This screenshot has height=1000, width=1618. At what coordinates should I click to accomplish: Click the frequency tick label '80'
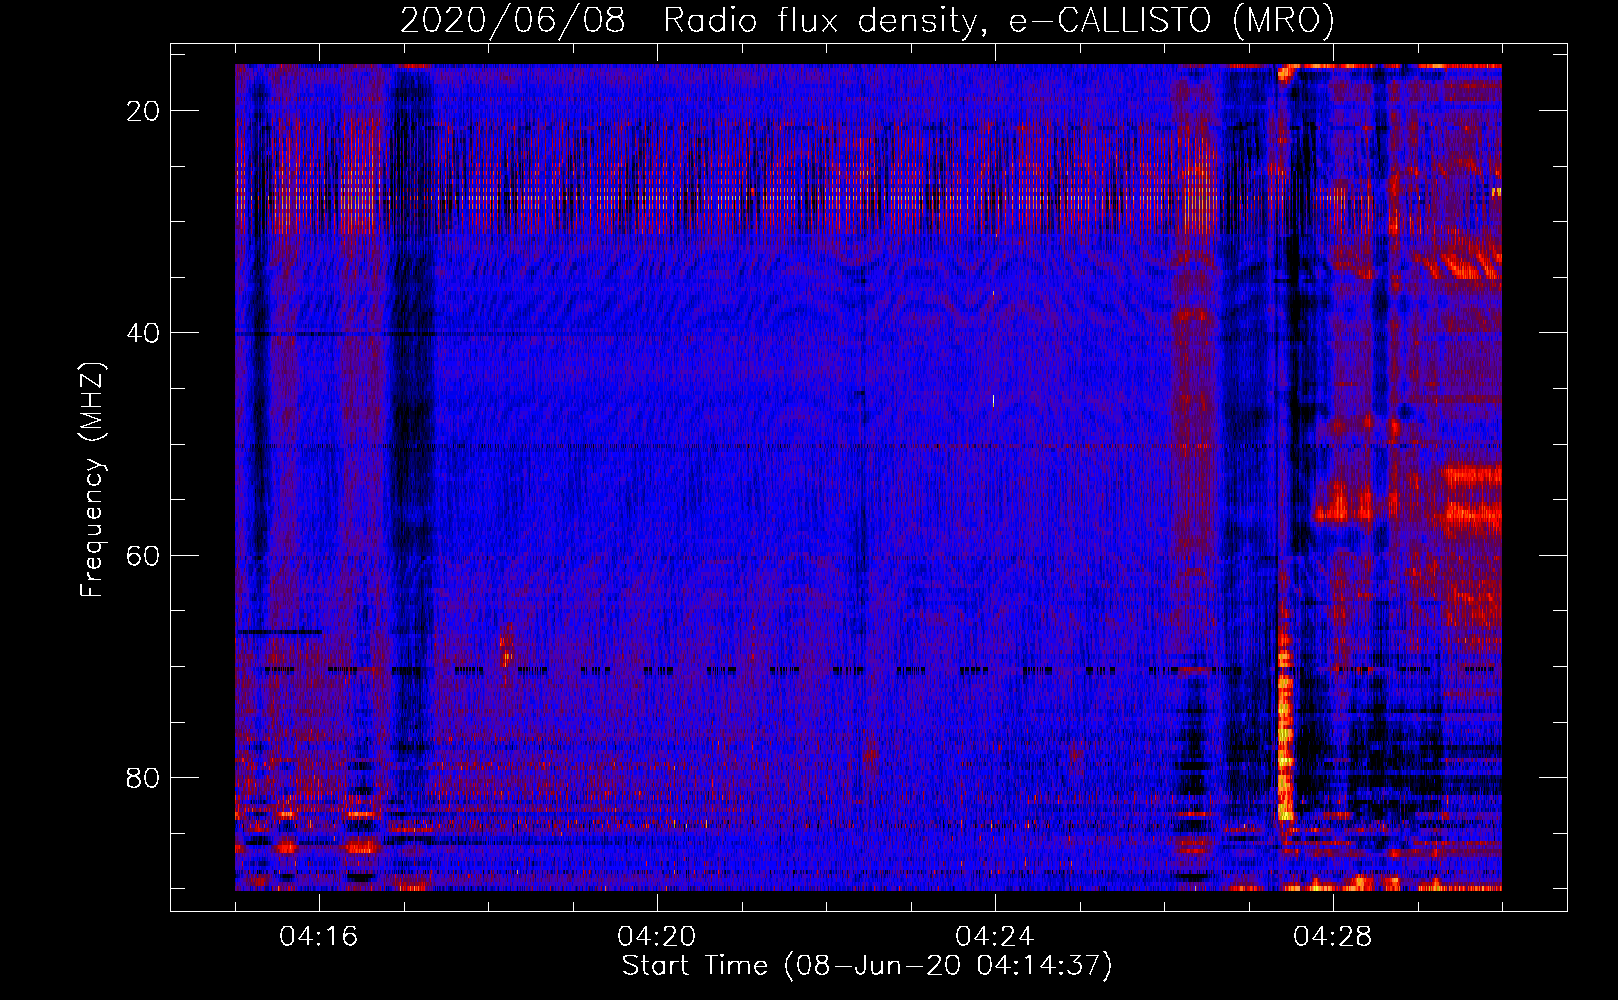pos(144,777)
